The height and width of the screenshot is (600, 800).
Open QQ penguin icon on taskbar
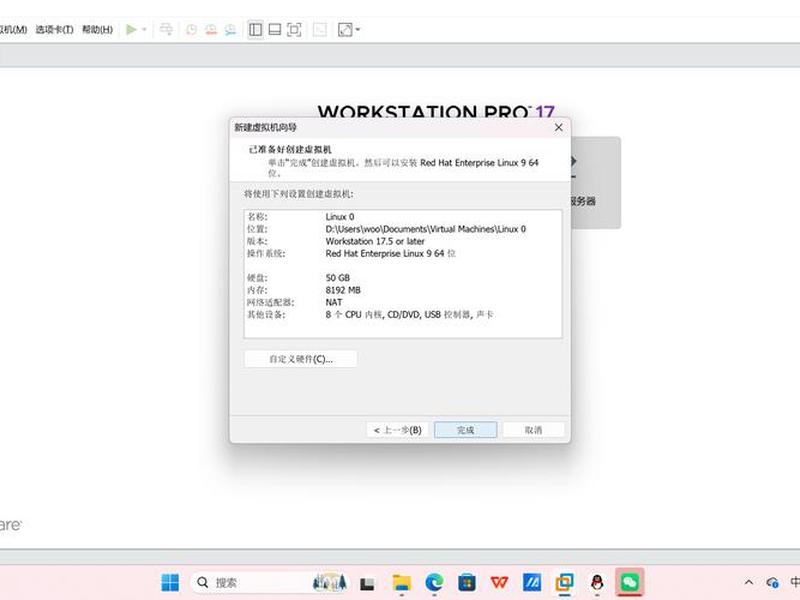point(597,582)
